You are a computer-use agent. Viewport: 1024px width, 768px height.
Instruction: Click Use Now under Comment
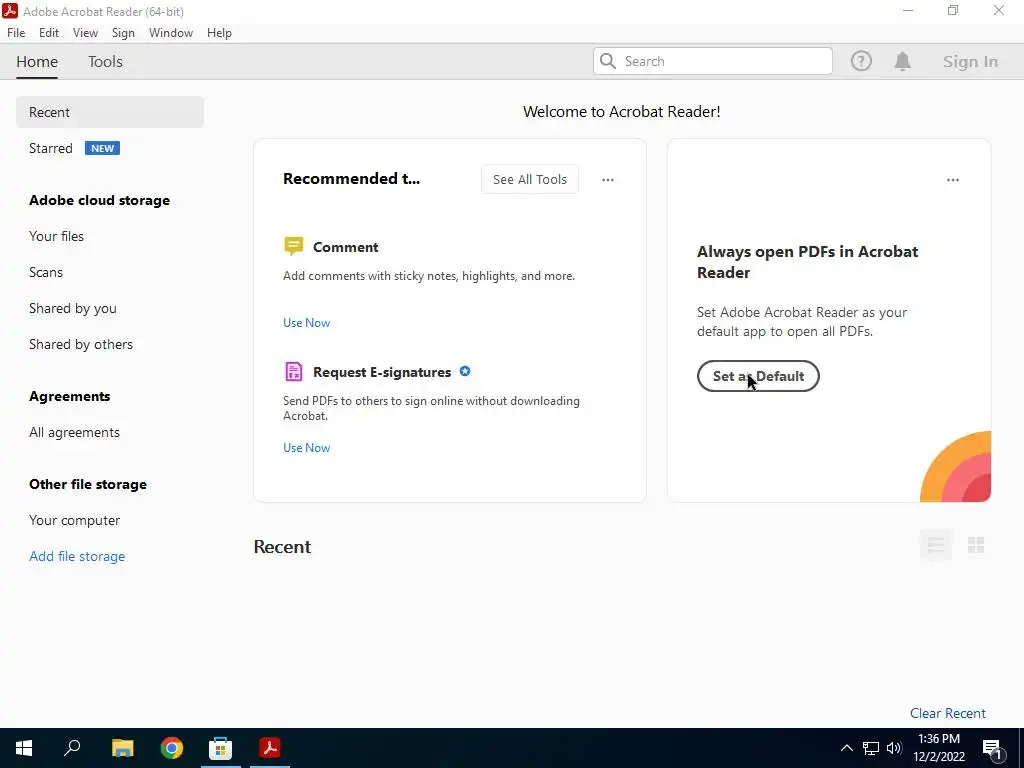pos(306,323)
